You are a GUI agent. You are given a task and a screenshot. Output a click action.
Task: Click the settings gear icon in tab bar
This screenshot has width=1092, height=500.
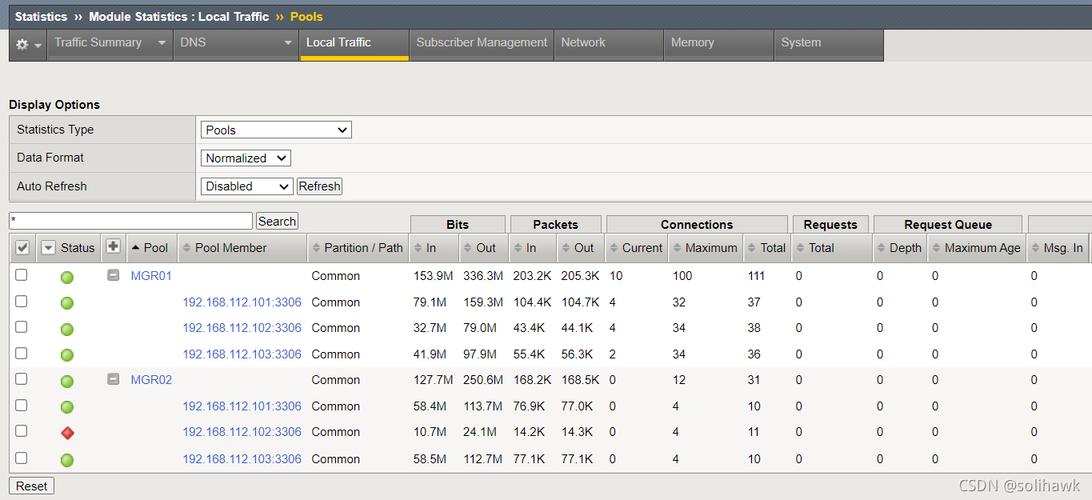[22, 45]
